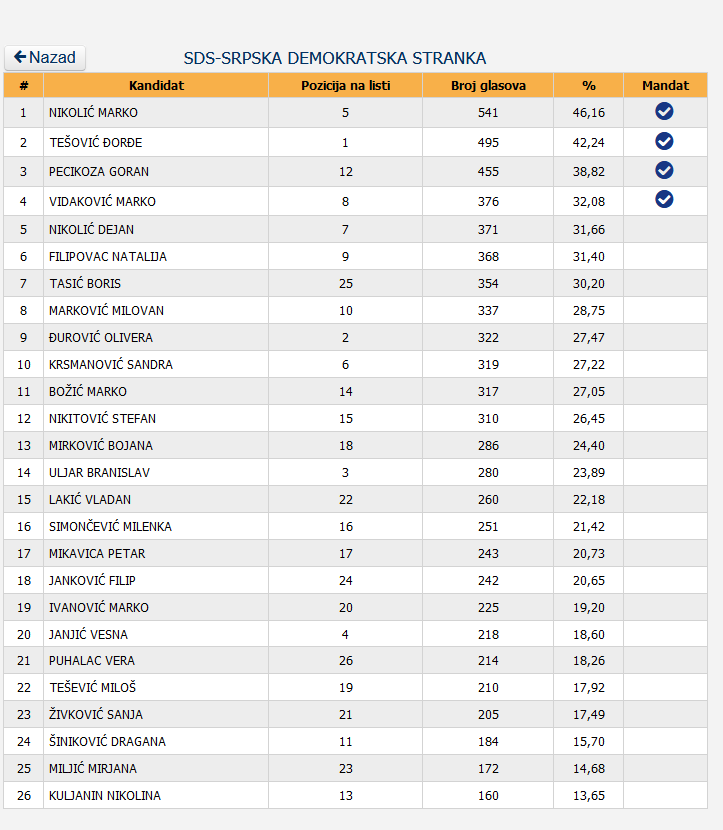Click the Mandat column header

tap(665, 86)
